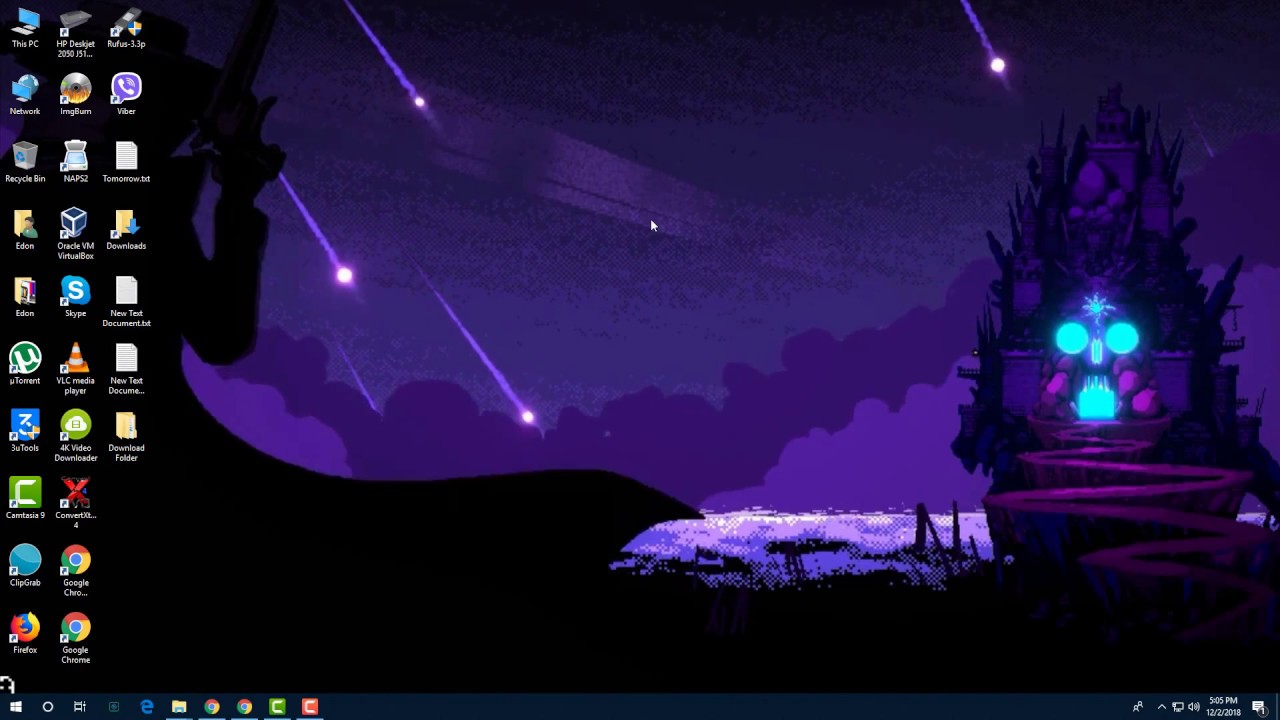The height and width of the screenshot is (720, 1280).
Task: Open Cortana search circle on taskbar
Action: pyautogui.click(x=47, y=707)
